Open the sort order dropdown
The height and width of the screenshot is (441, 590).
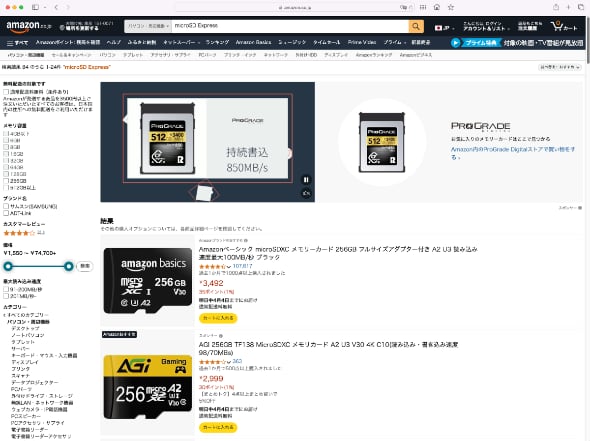click(x=560, y=67)
